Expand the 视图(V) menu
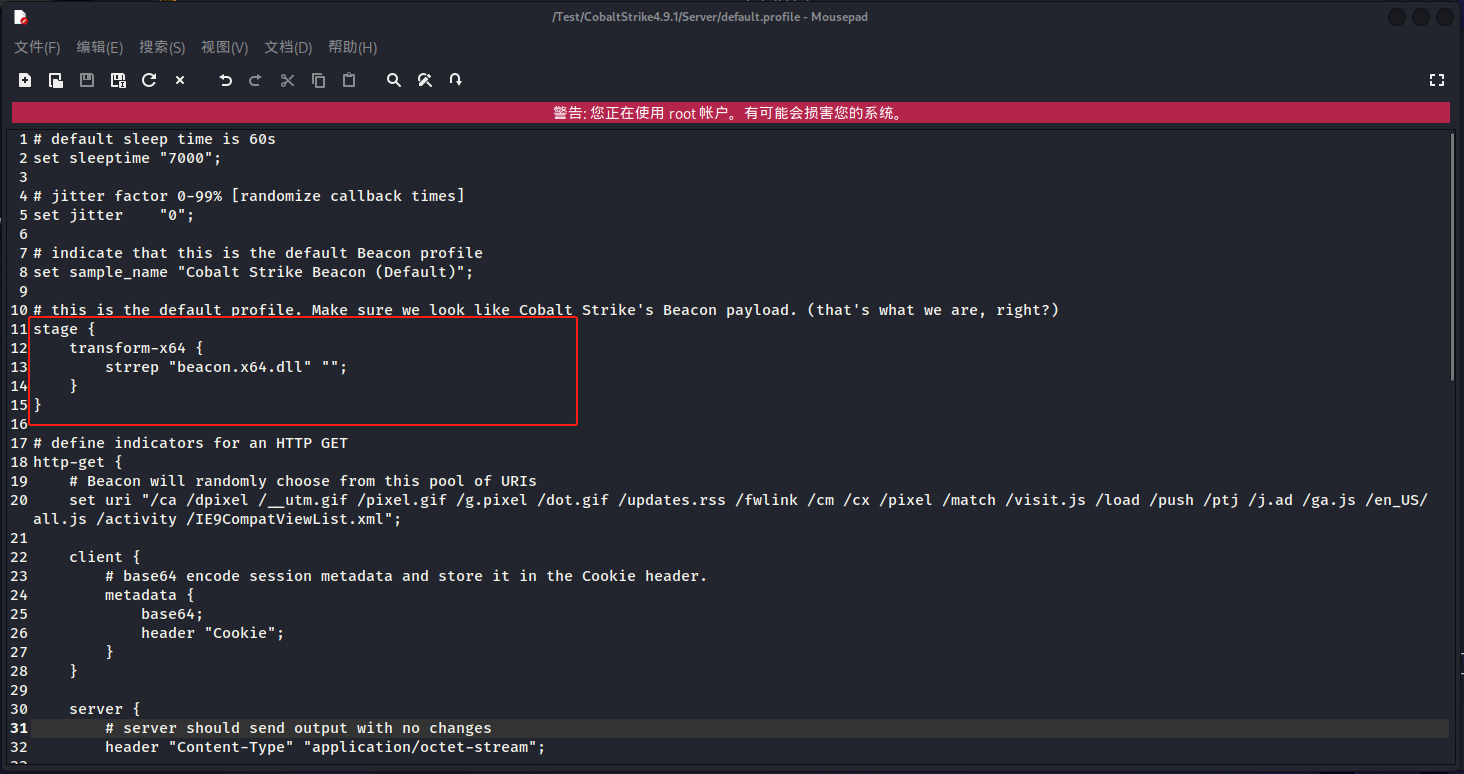The image size is (1464, 774). [x=224, y=47]
